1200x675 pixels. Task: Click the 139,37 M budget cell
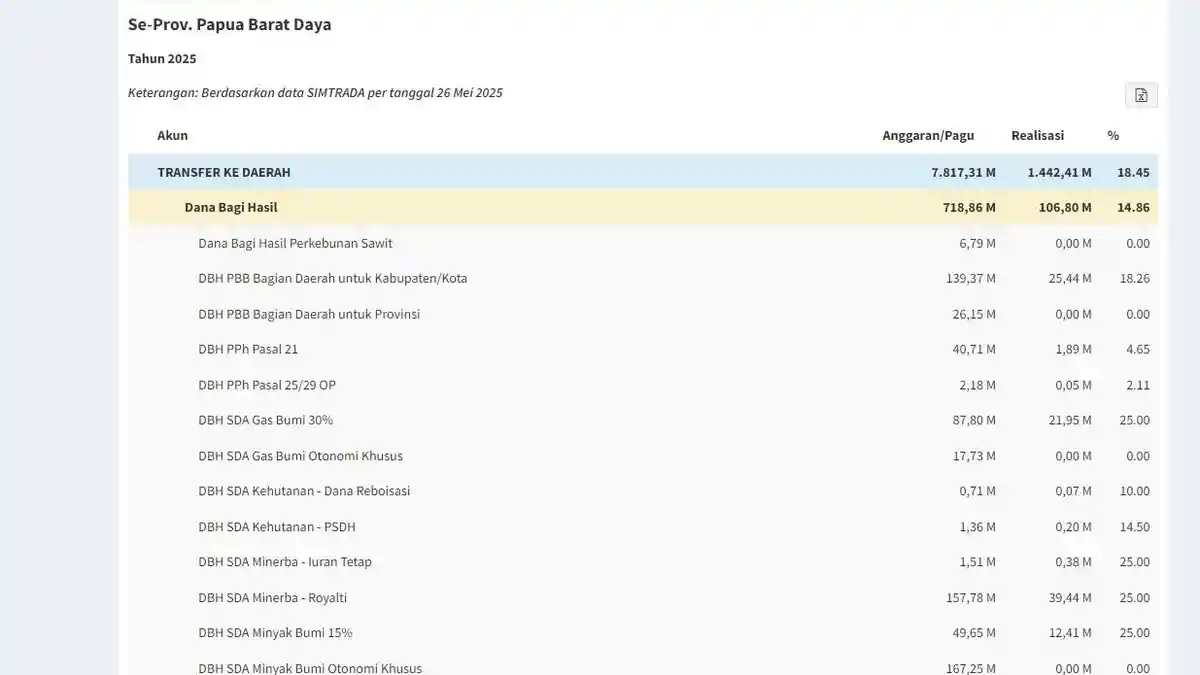(971, 278)
